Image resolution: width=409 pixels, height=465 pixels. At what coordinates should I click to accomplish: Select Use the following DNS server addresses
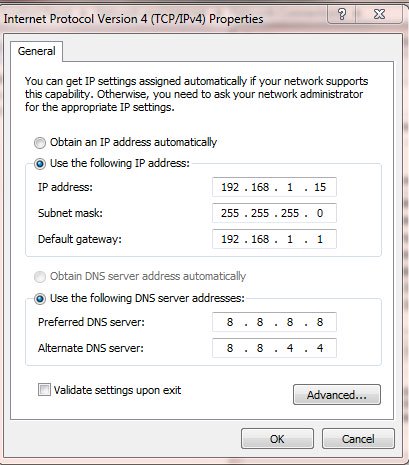[40, 299]
